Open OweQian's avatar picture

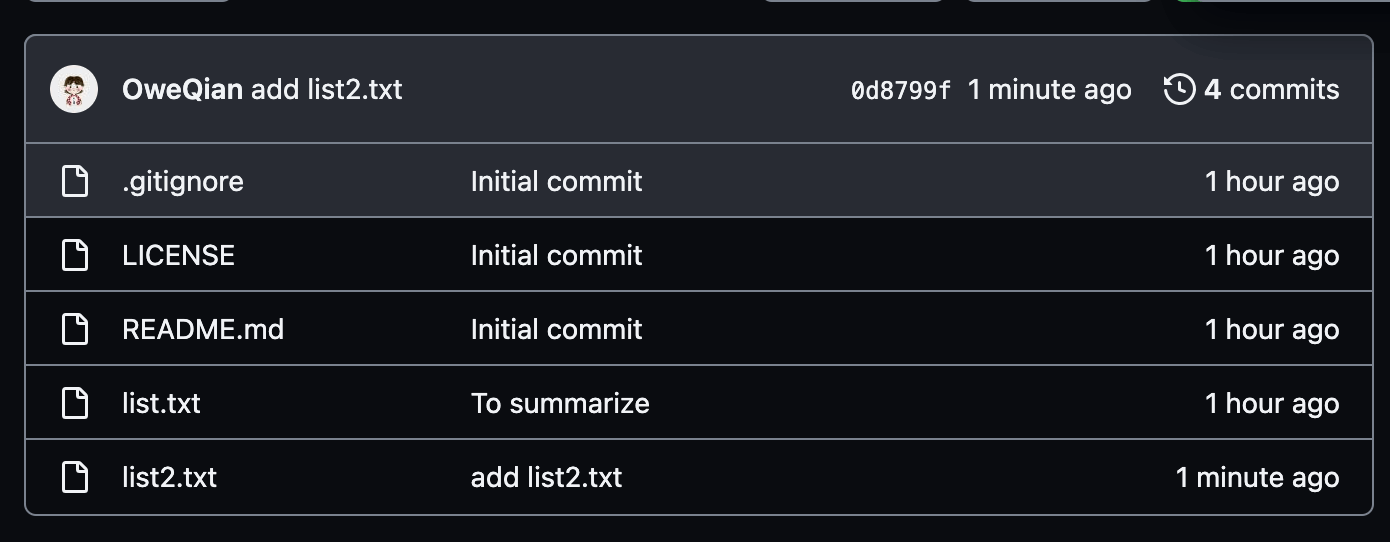coord(74,90)
